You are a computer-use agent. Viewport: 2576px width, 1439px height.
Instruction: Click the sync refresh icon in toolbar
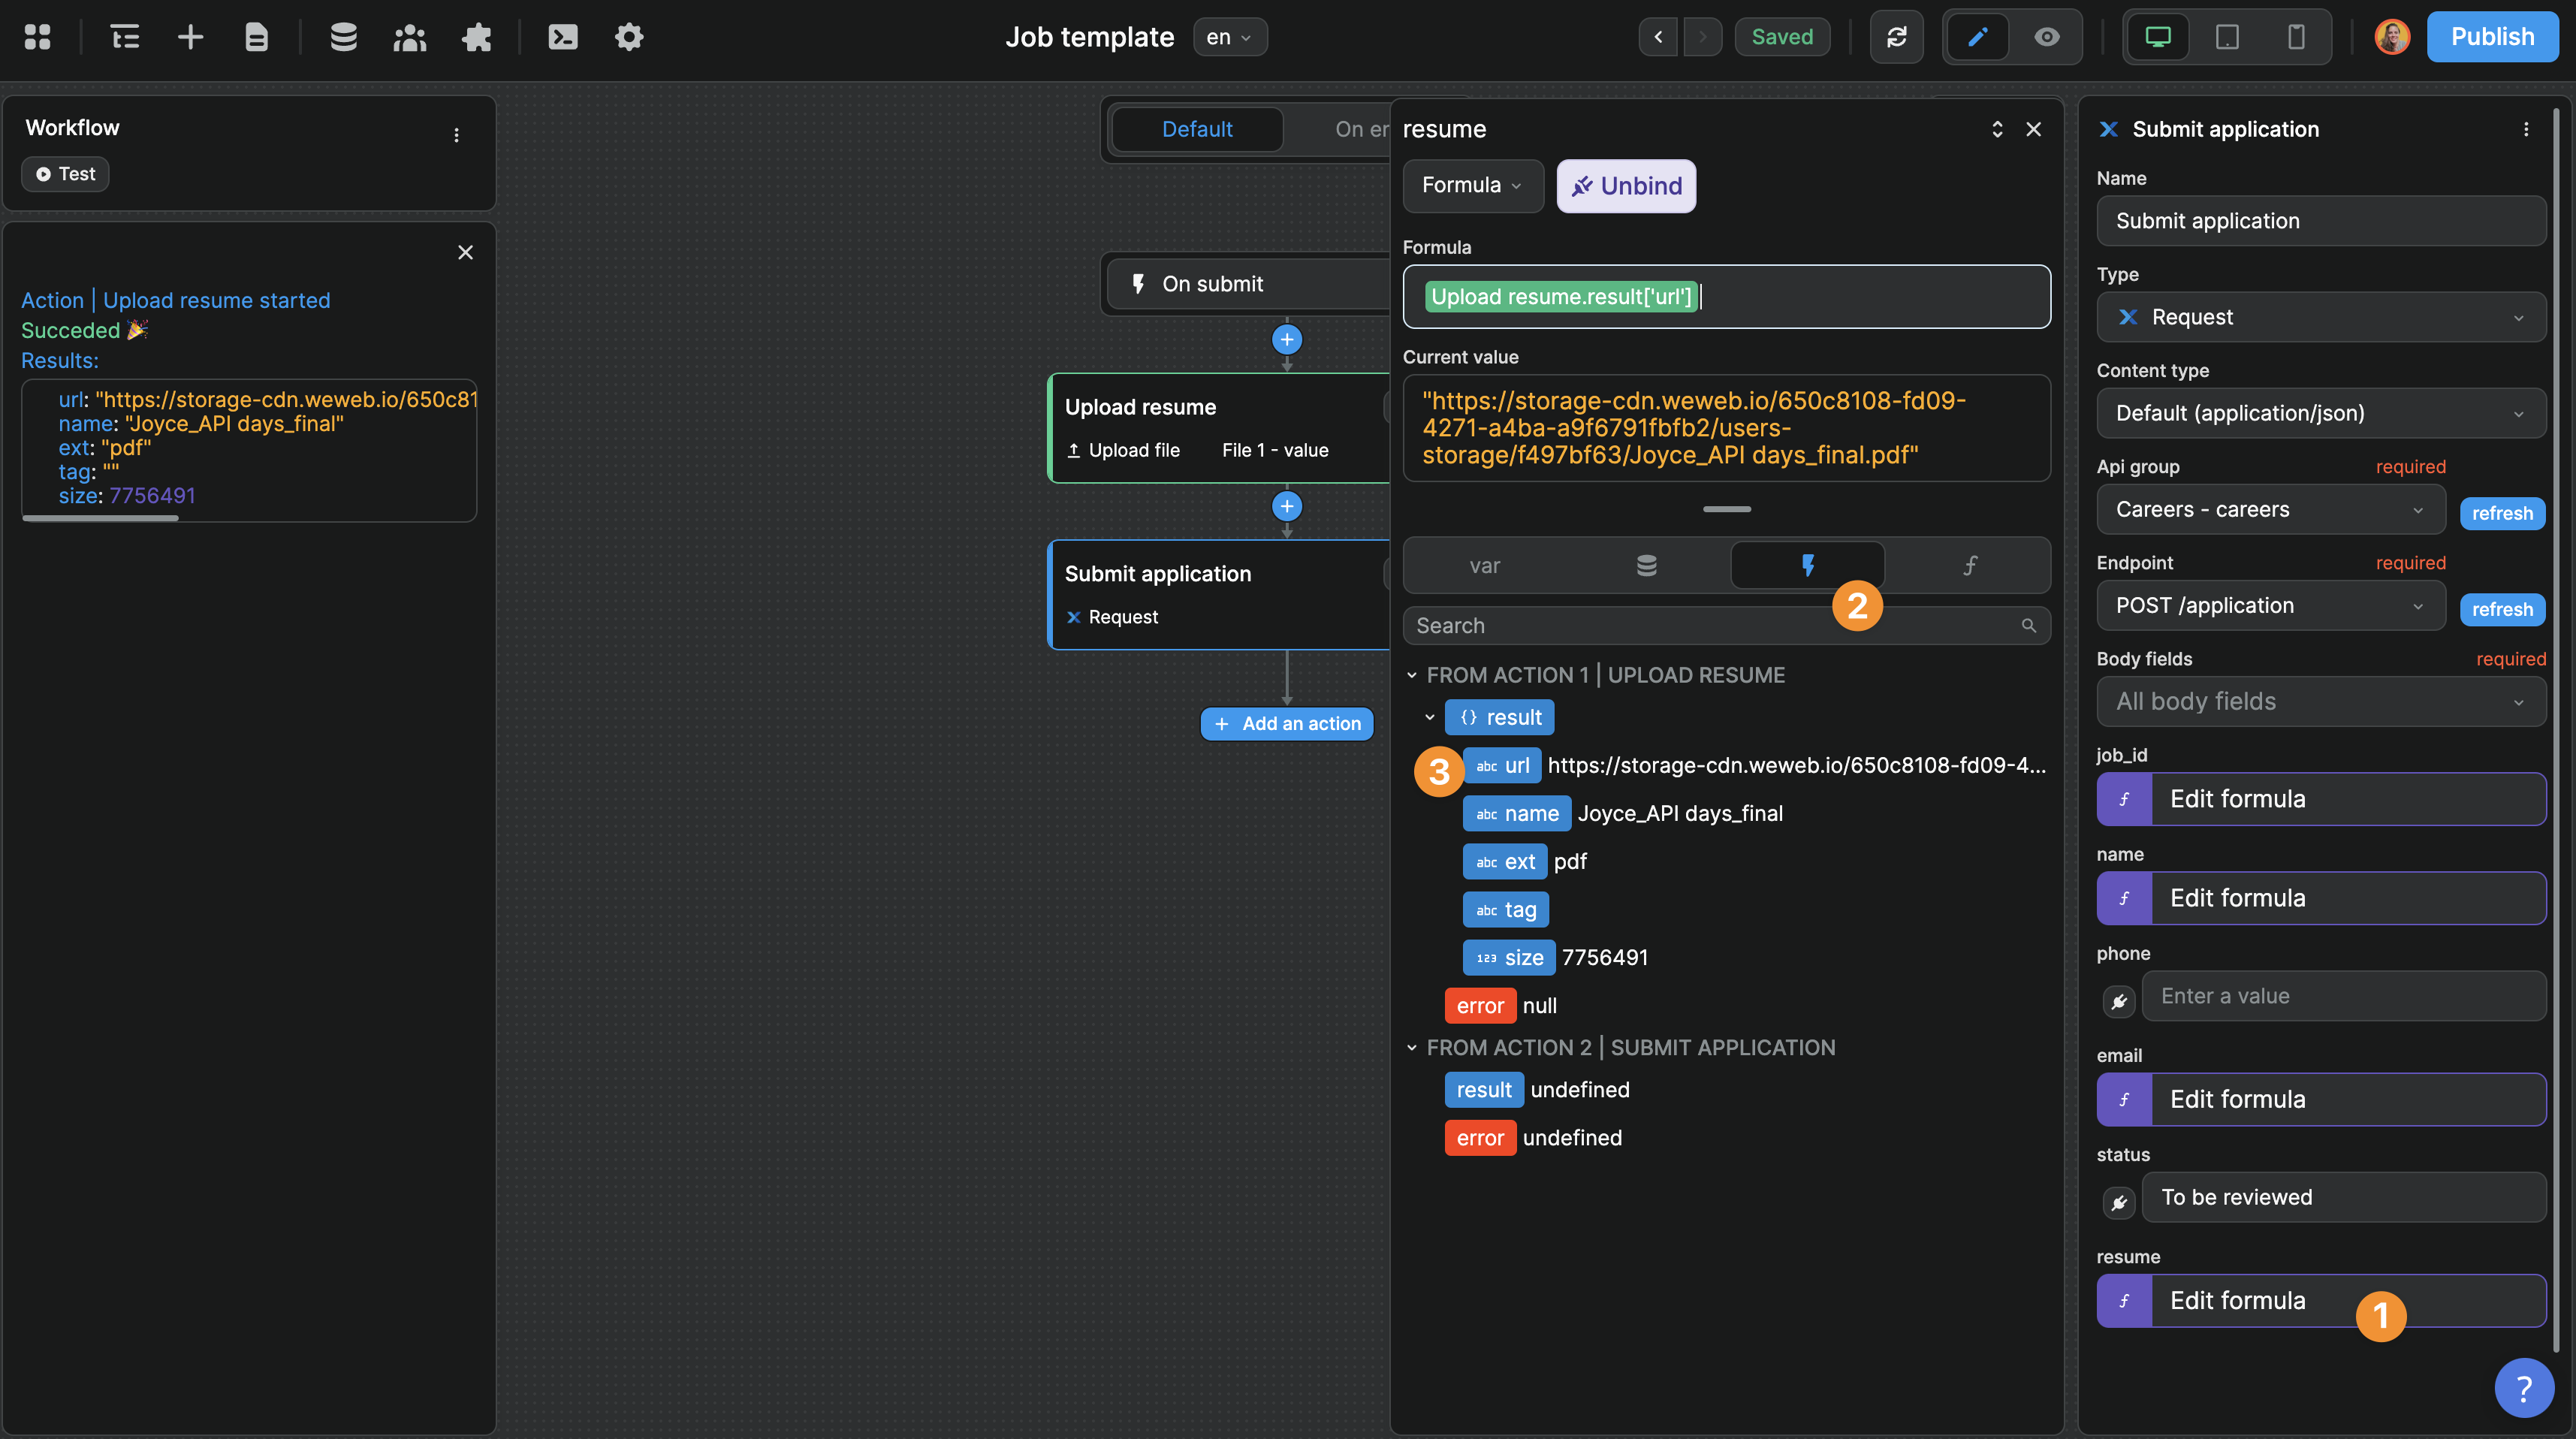pos(1896,37)
